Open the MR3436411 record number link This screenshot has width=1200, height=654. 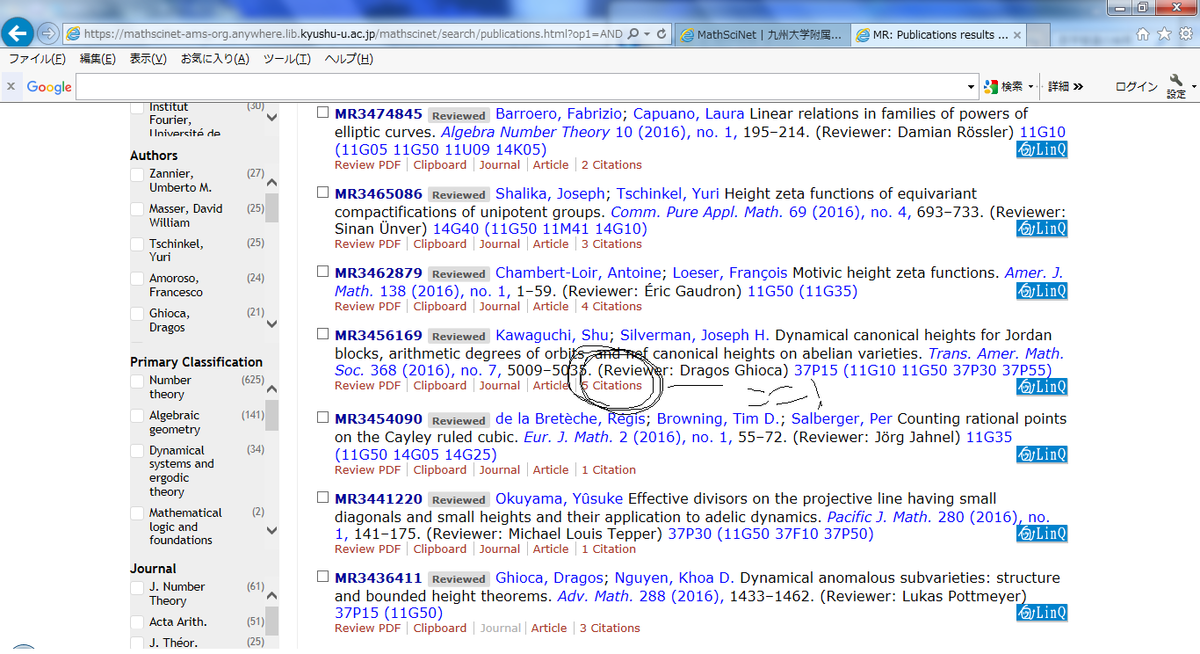[378, 578]
